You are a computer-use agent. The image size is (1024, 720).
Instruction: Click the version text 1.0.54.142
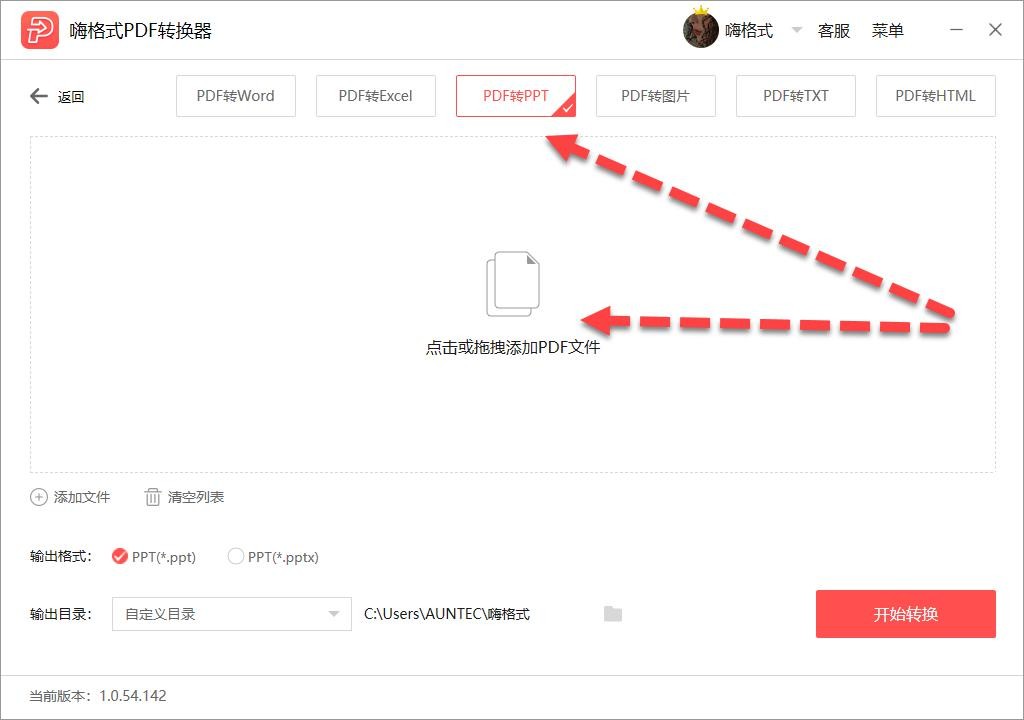(x=133, y=696)
